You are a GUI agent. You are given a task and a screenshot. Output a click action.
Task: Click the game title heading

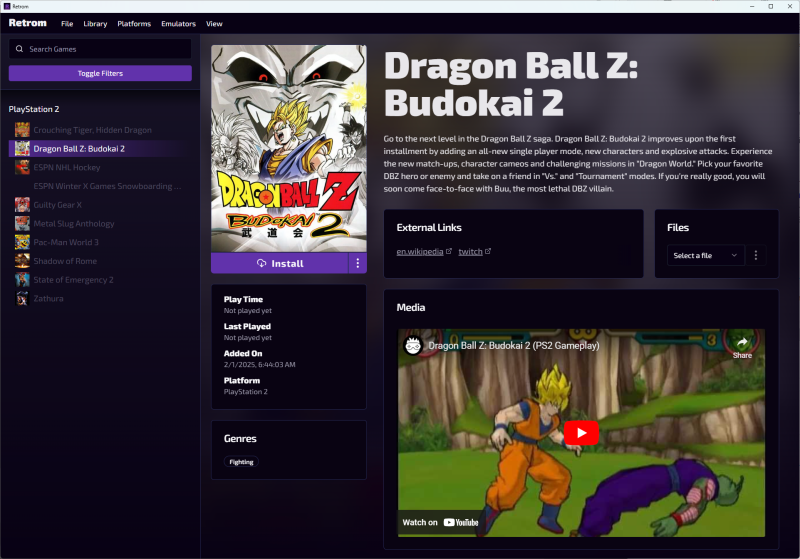click(x=511, y=84)
